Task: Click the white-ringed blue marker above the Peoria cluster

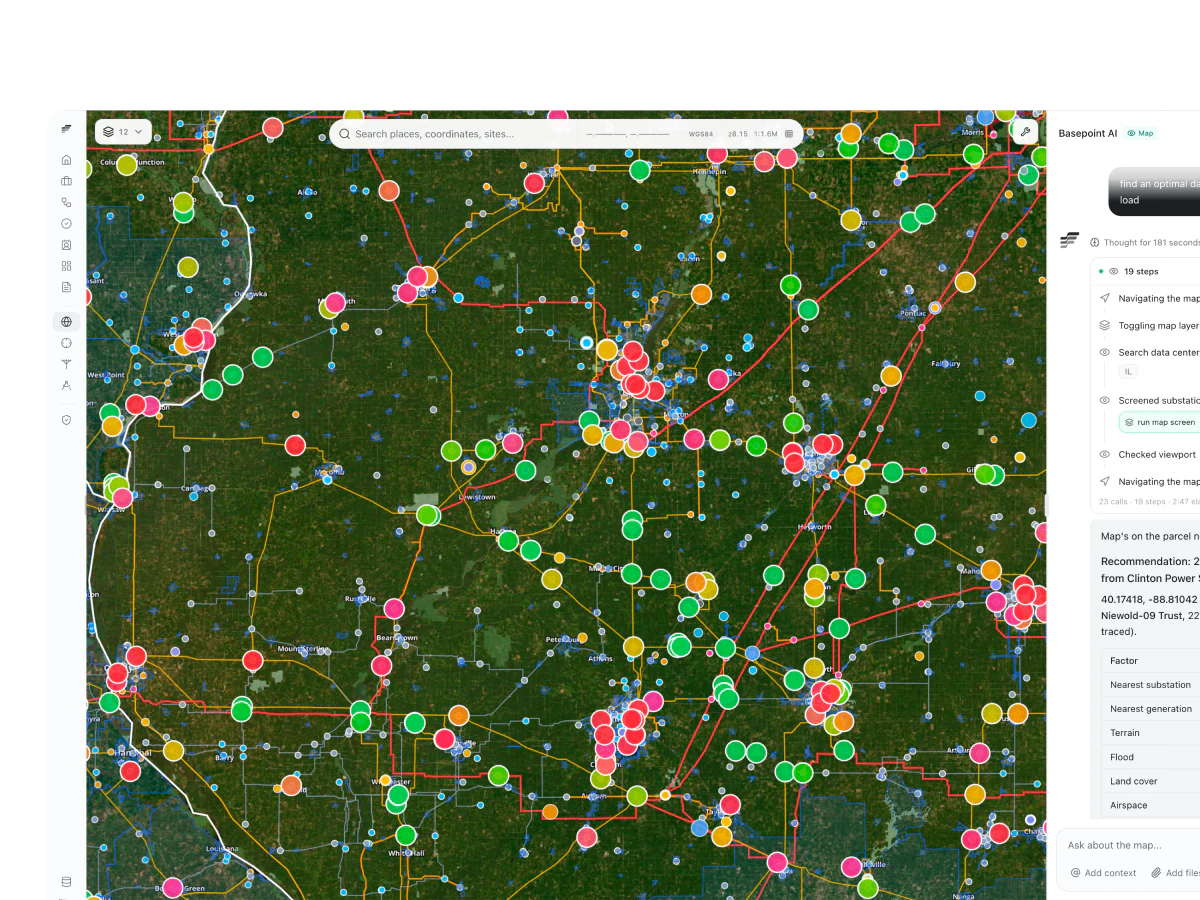Action: pyautogui.click(x=587, y=342)
